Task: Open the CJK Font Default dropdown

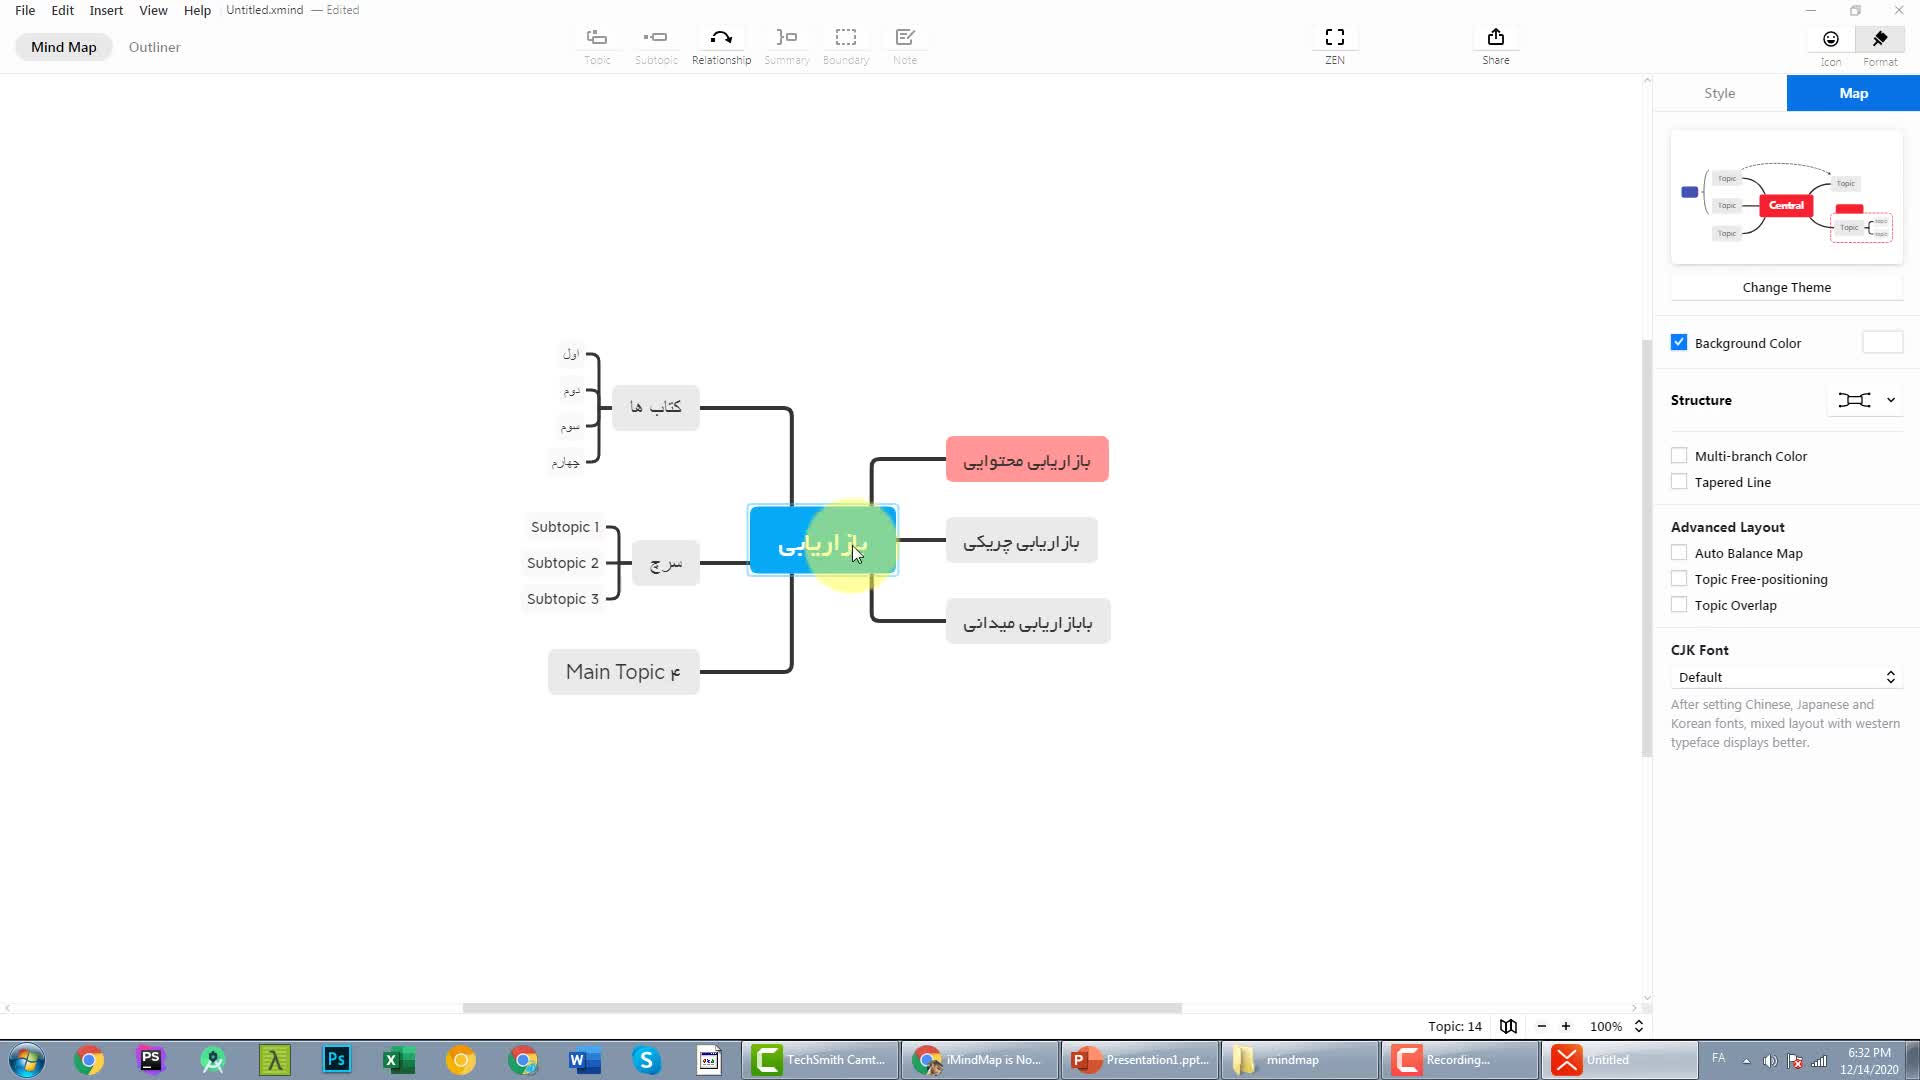Action: (1786, 677)
